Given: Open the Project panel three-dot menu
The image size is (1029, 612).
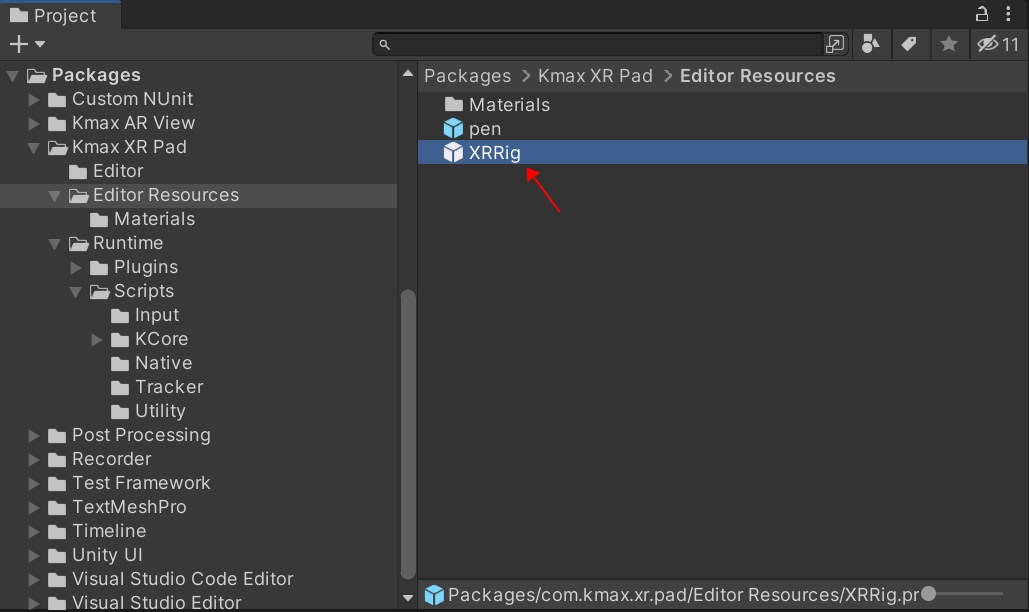Looking at the screenshot, I should 1009,13.
